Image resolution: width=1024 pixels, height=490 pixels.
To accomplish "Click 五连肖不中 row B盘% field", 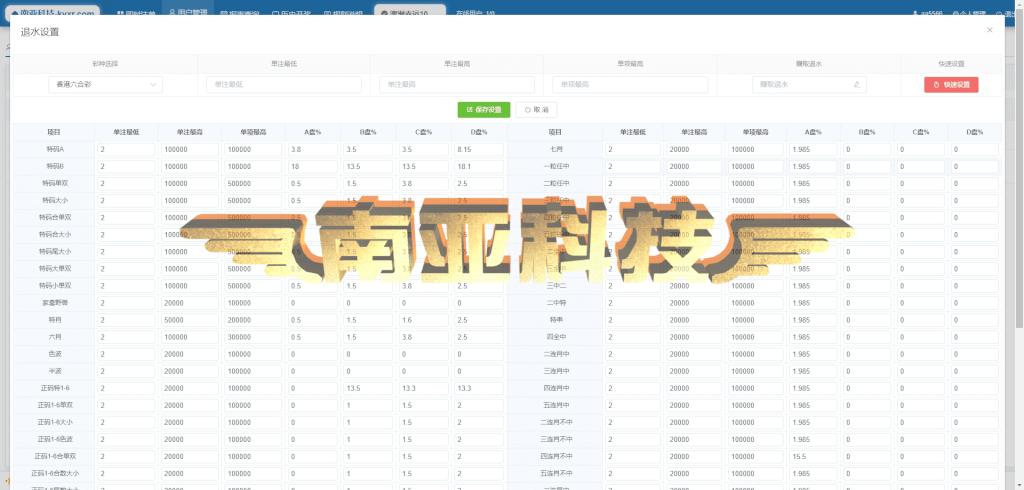I will point(867,473).
